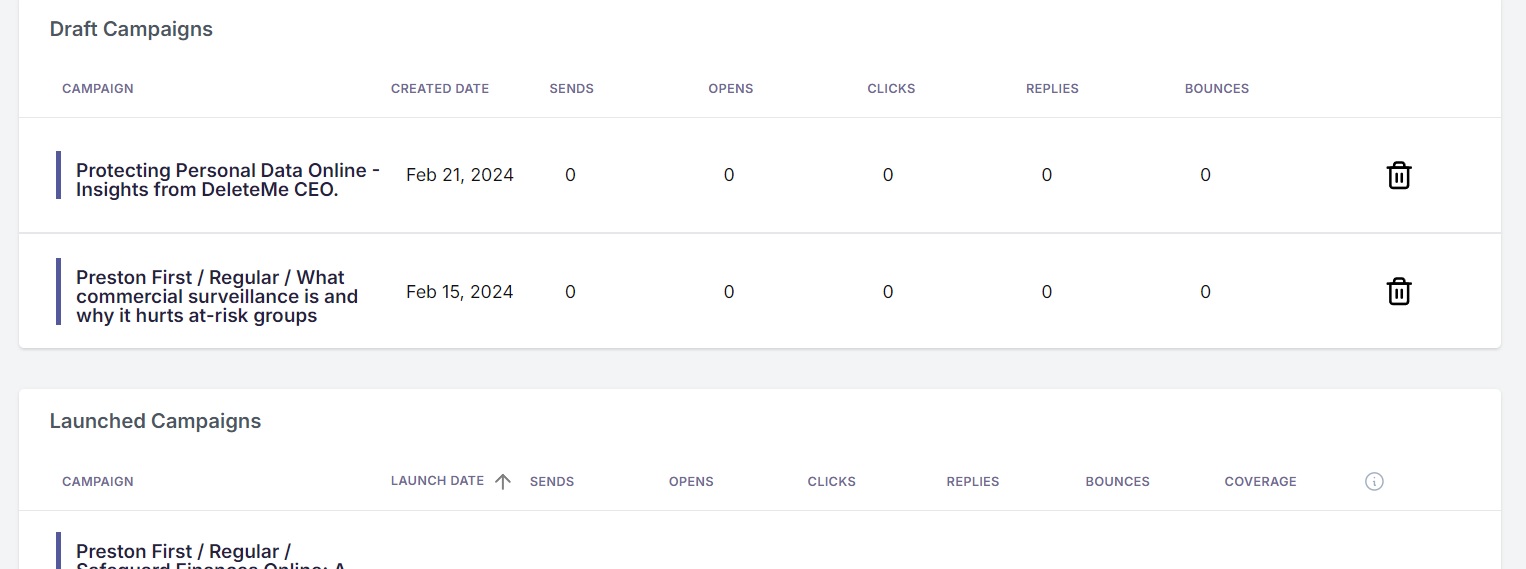Click the info icon beside Coverage
The height and width of the screenshot is (569, 1526).
point(1374,482)
